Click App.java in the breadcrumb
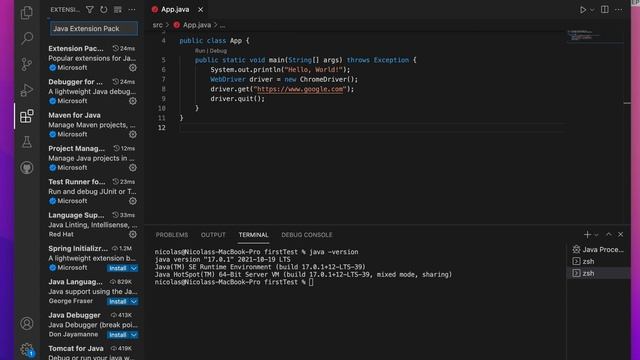The image size is (640, 360). tap(197, 25)
